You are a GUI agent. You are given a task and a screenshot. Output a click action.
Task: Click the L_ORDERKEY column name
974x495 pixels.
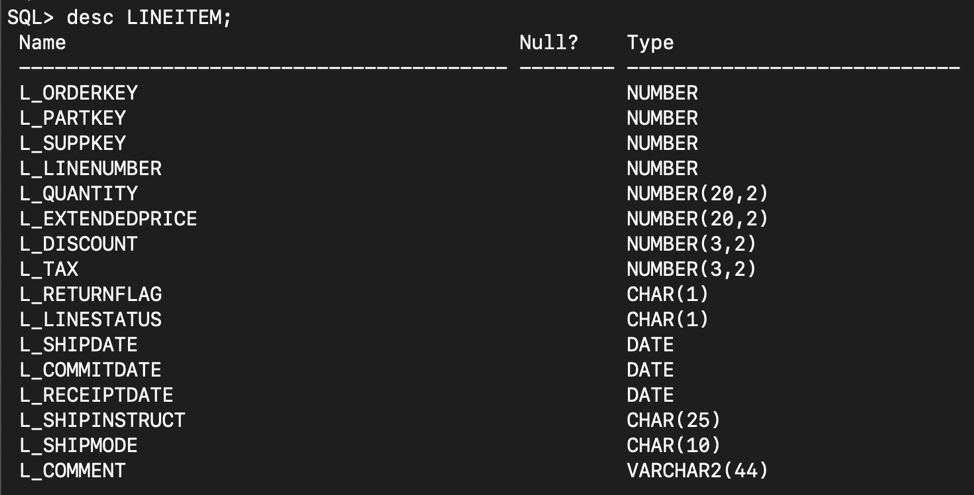click(78, 93)
